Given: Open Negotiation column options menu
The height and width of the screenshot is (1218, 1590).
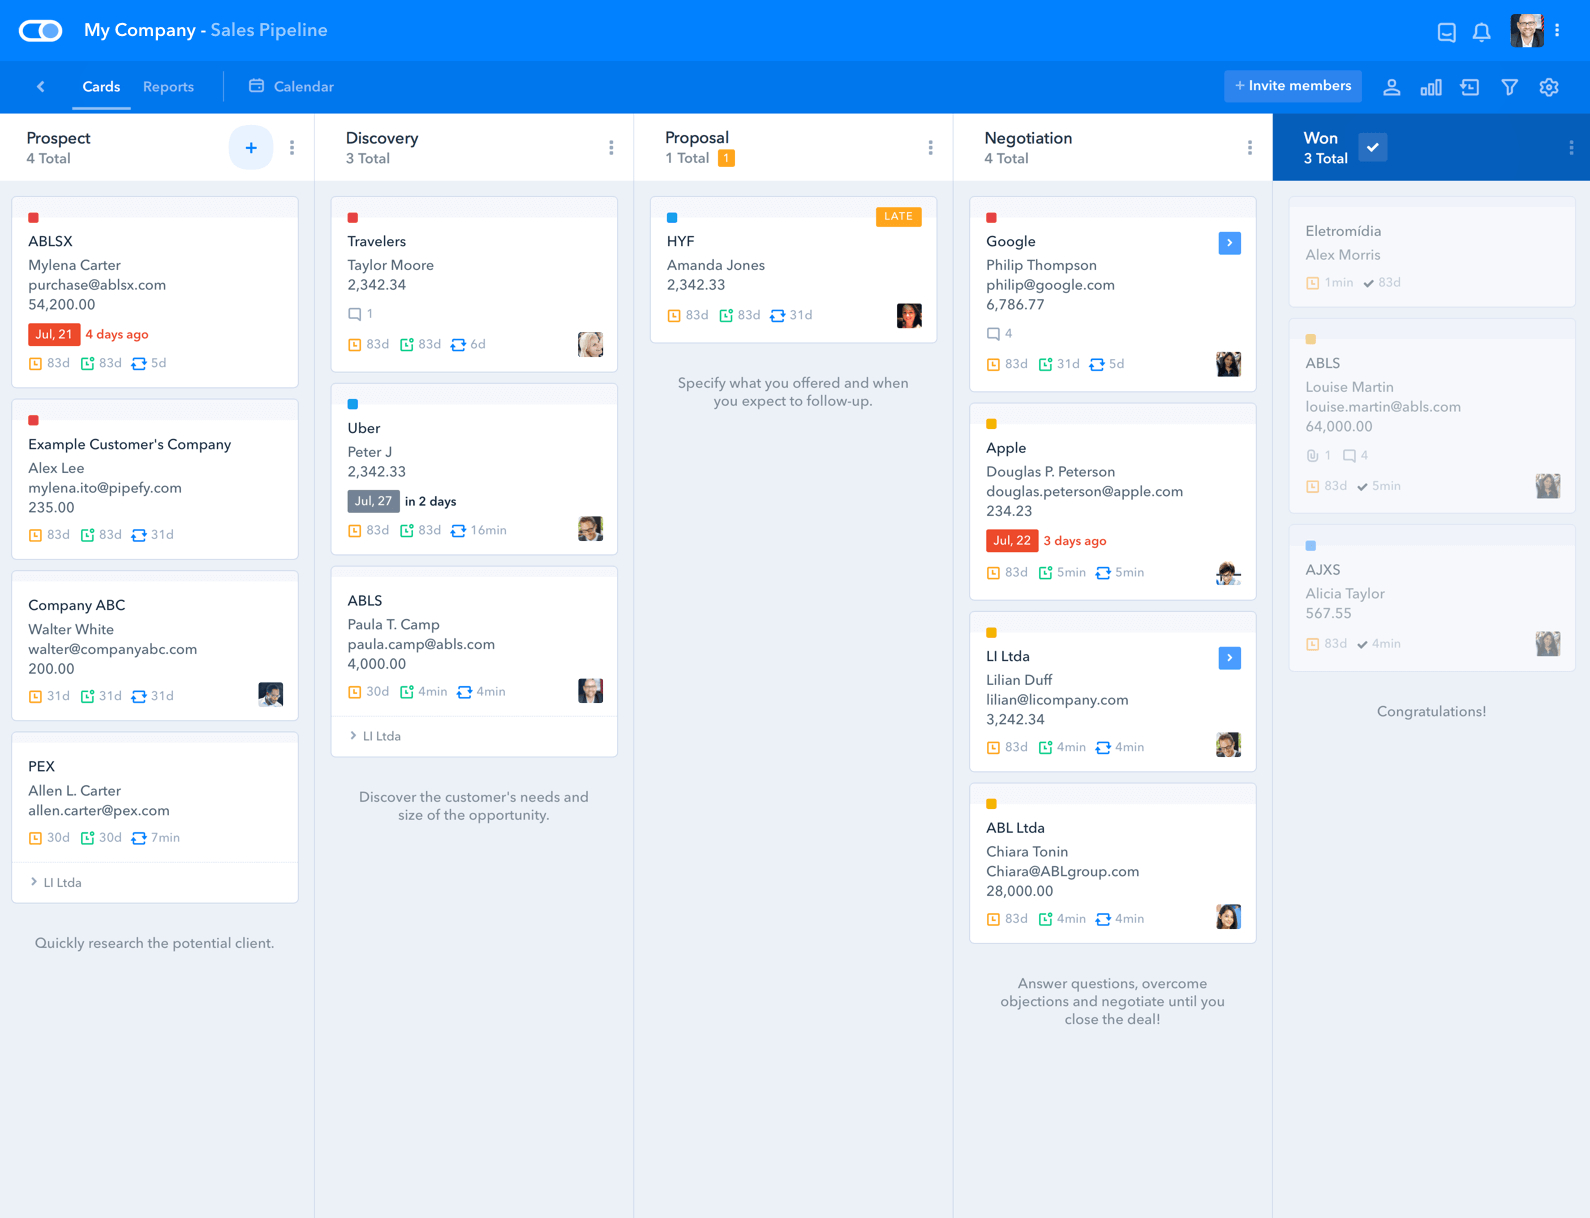Looking at the screenshot, I should pos(1249,148).
